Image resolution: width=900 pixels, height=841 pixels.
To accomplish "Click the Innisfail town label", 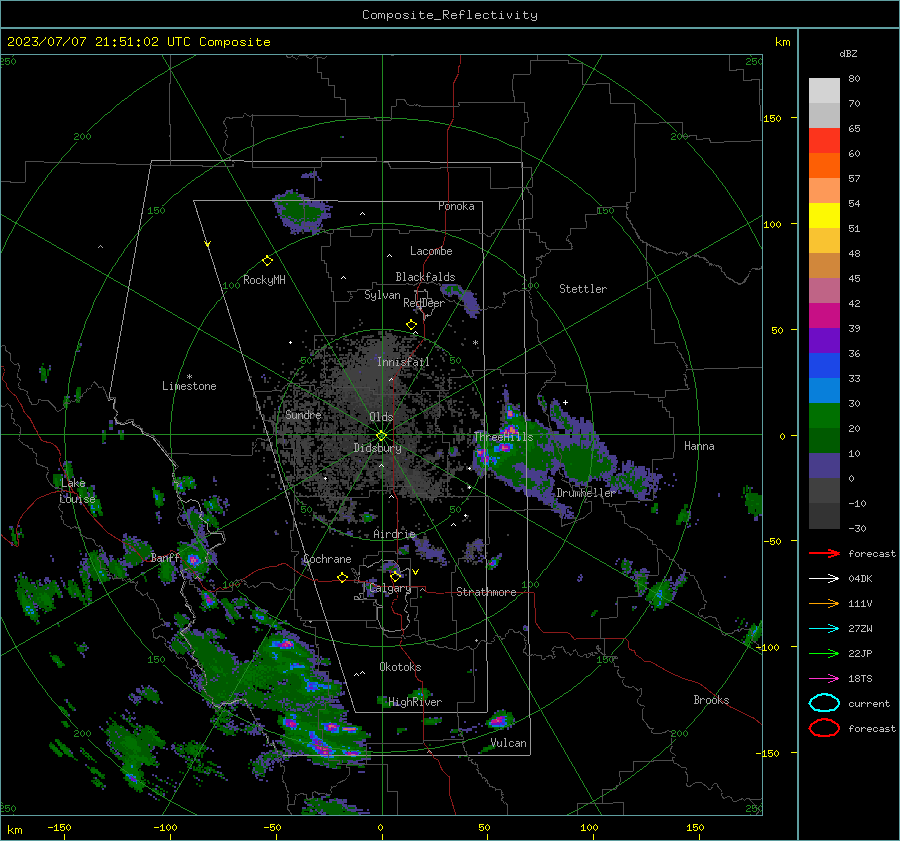I will click(x=403, y=362).
